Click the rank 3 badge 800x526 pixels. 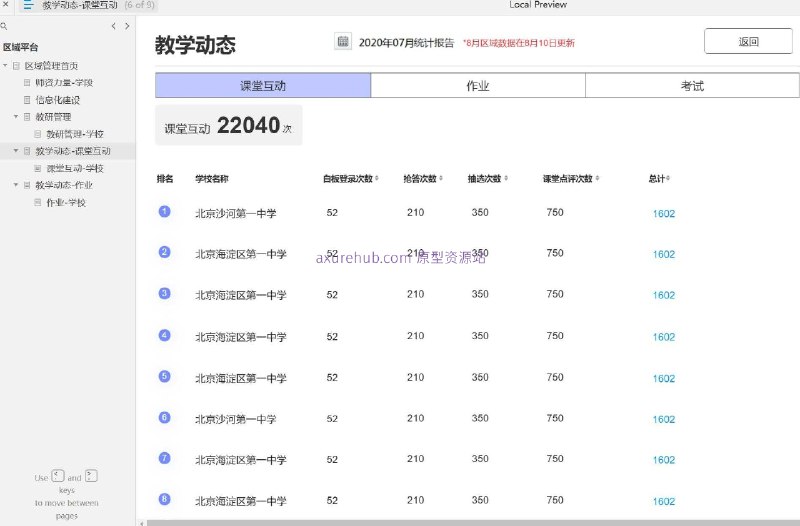(x=164, y=293)
